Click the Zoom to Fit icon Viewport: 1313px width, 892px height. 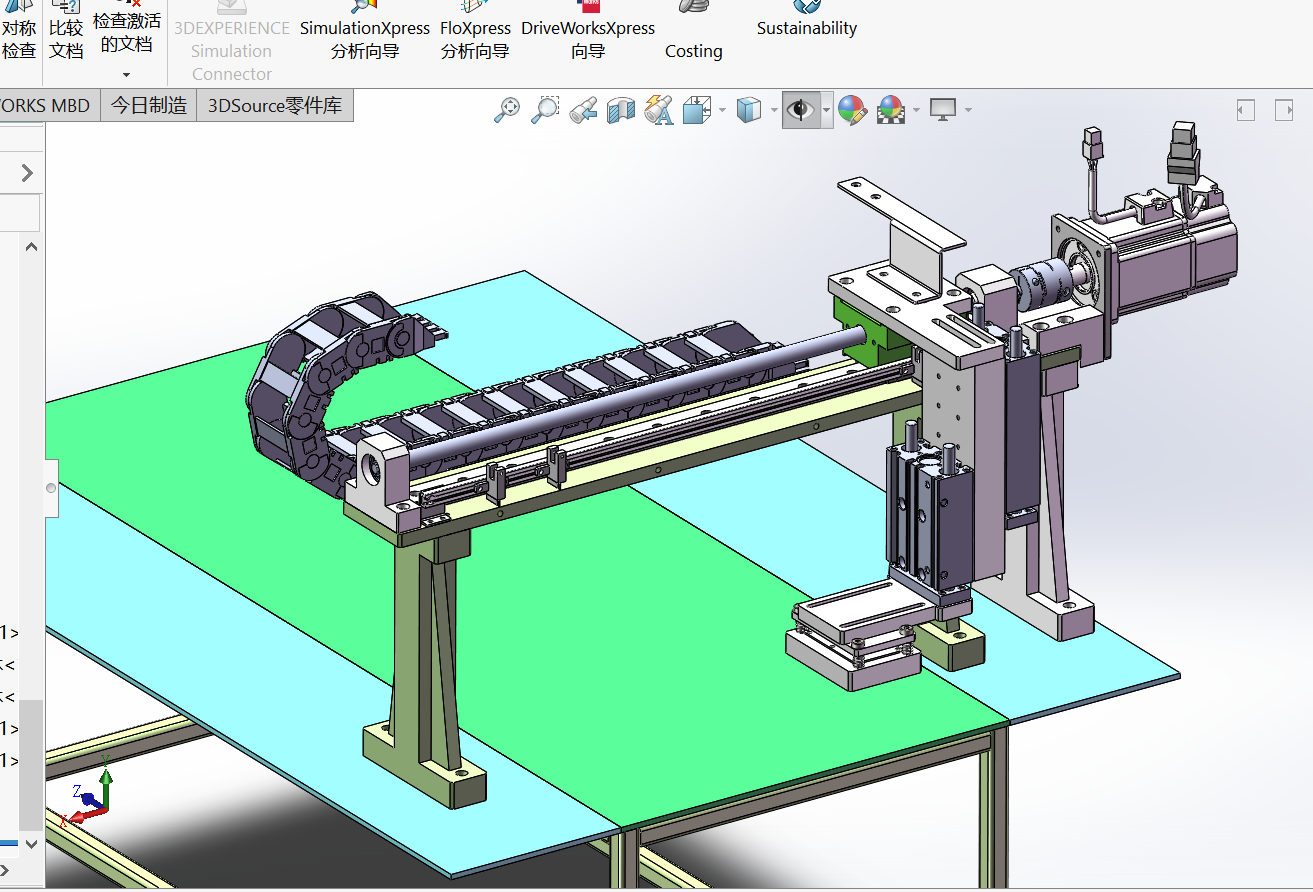pyautogui.click(x=507, y=110)
